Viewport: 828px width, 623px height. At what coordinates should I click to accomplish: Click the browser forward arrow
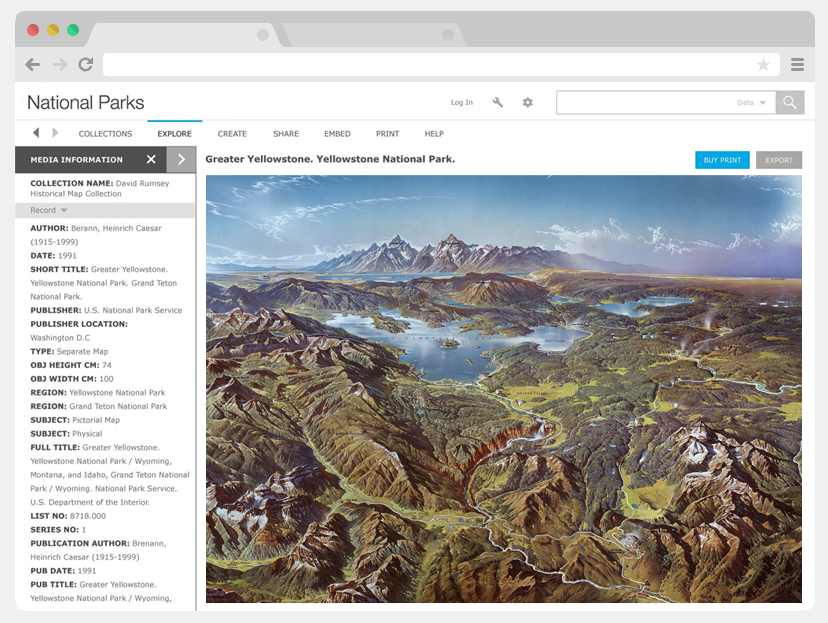[60, 64]
